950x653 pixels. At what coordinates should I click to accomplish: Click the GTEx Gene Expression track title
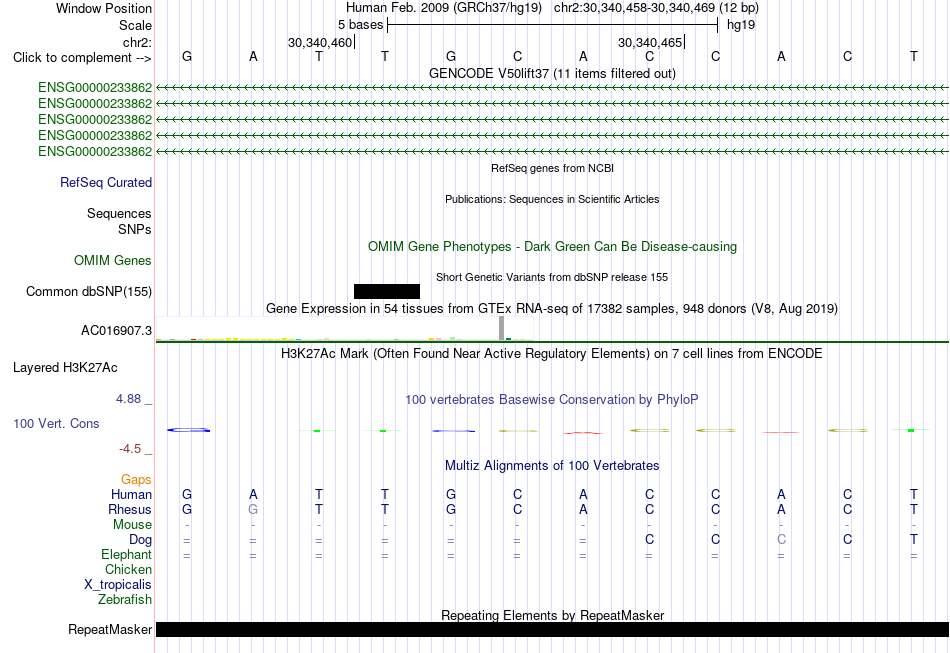pyautogui.click(x=552, y=308)
